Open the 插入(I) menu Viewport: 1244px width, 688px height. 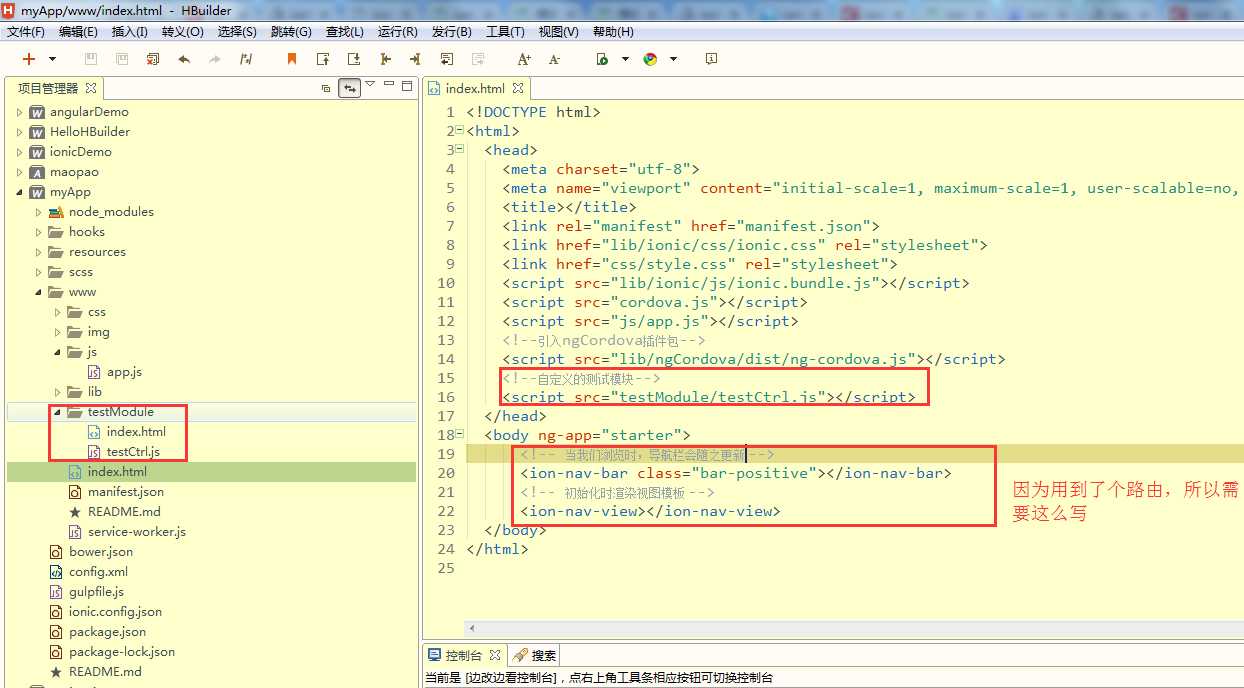[129, 32]
